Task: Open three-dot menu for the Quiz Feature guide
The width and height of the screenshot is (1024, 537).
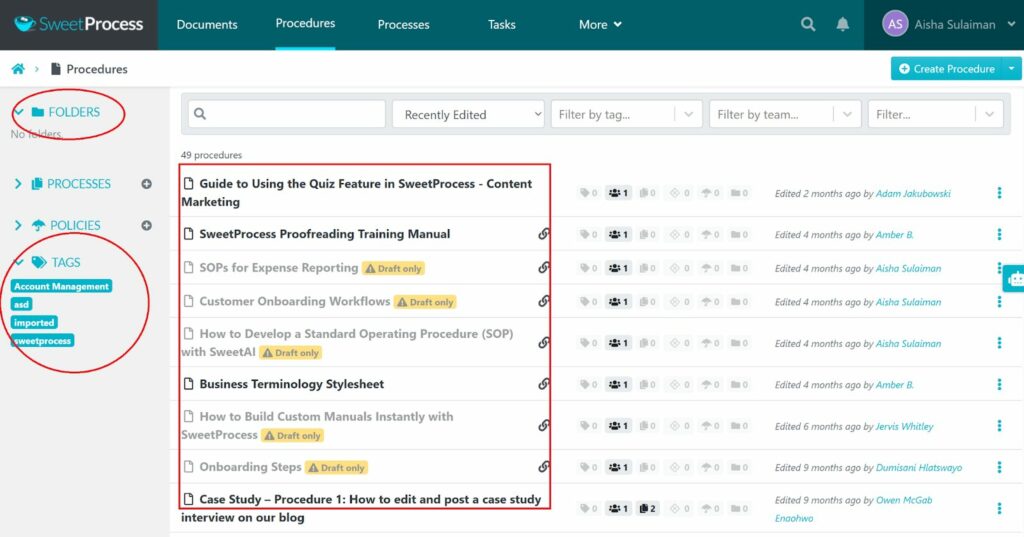Action: [999, 193]
